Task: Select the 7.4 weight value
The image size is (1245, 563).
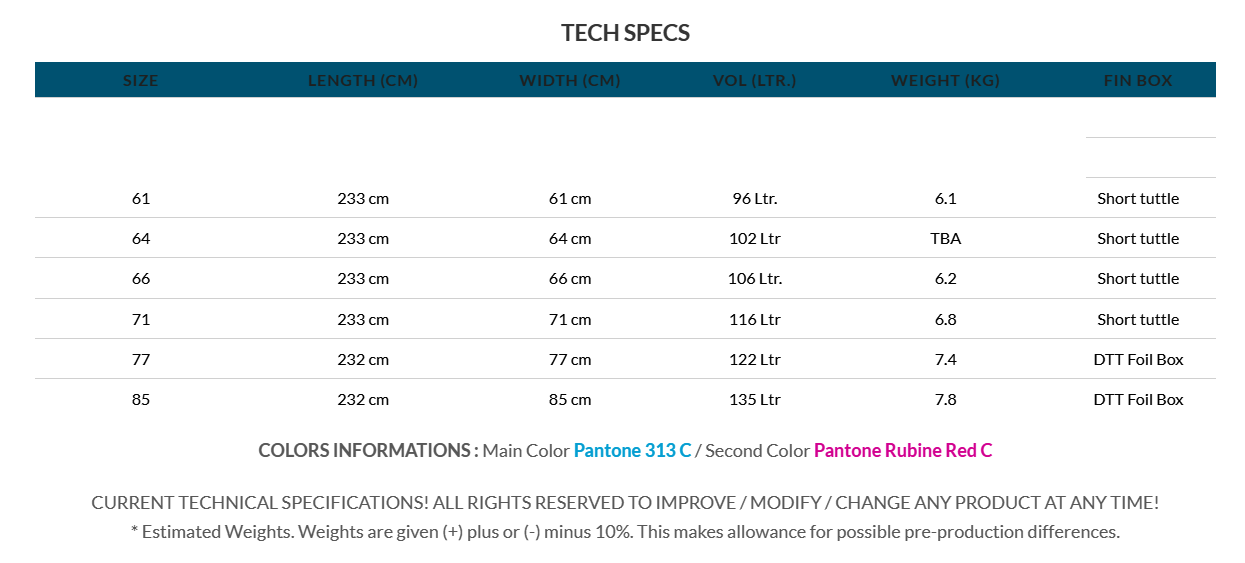Action: coord(945,359)
